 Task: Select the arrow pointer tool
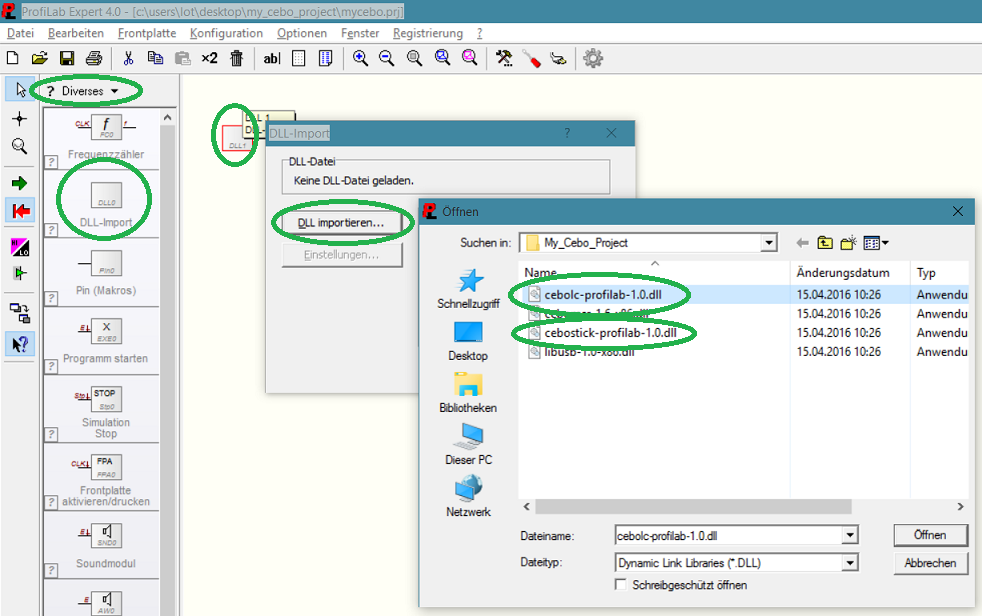click(20, 90)
